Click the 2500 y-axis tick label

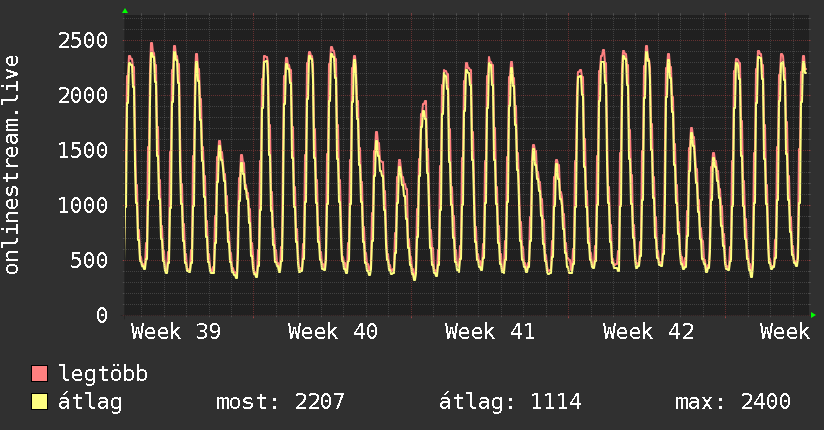coord(83,40)
